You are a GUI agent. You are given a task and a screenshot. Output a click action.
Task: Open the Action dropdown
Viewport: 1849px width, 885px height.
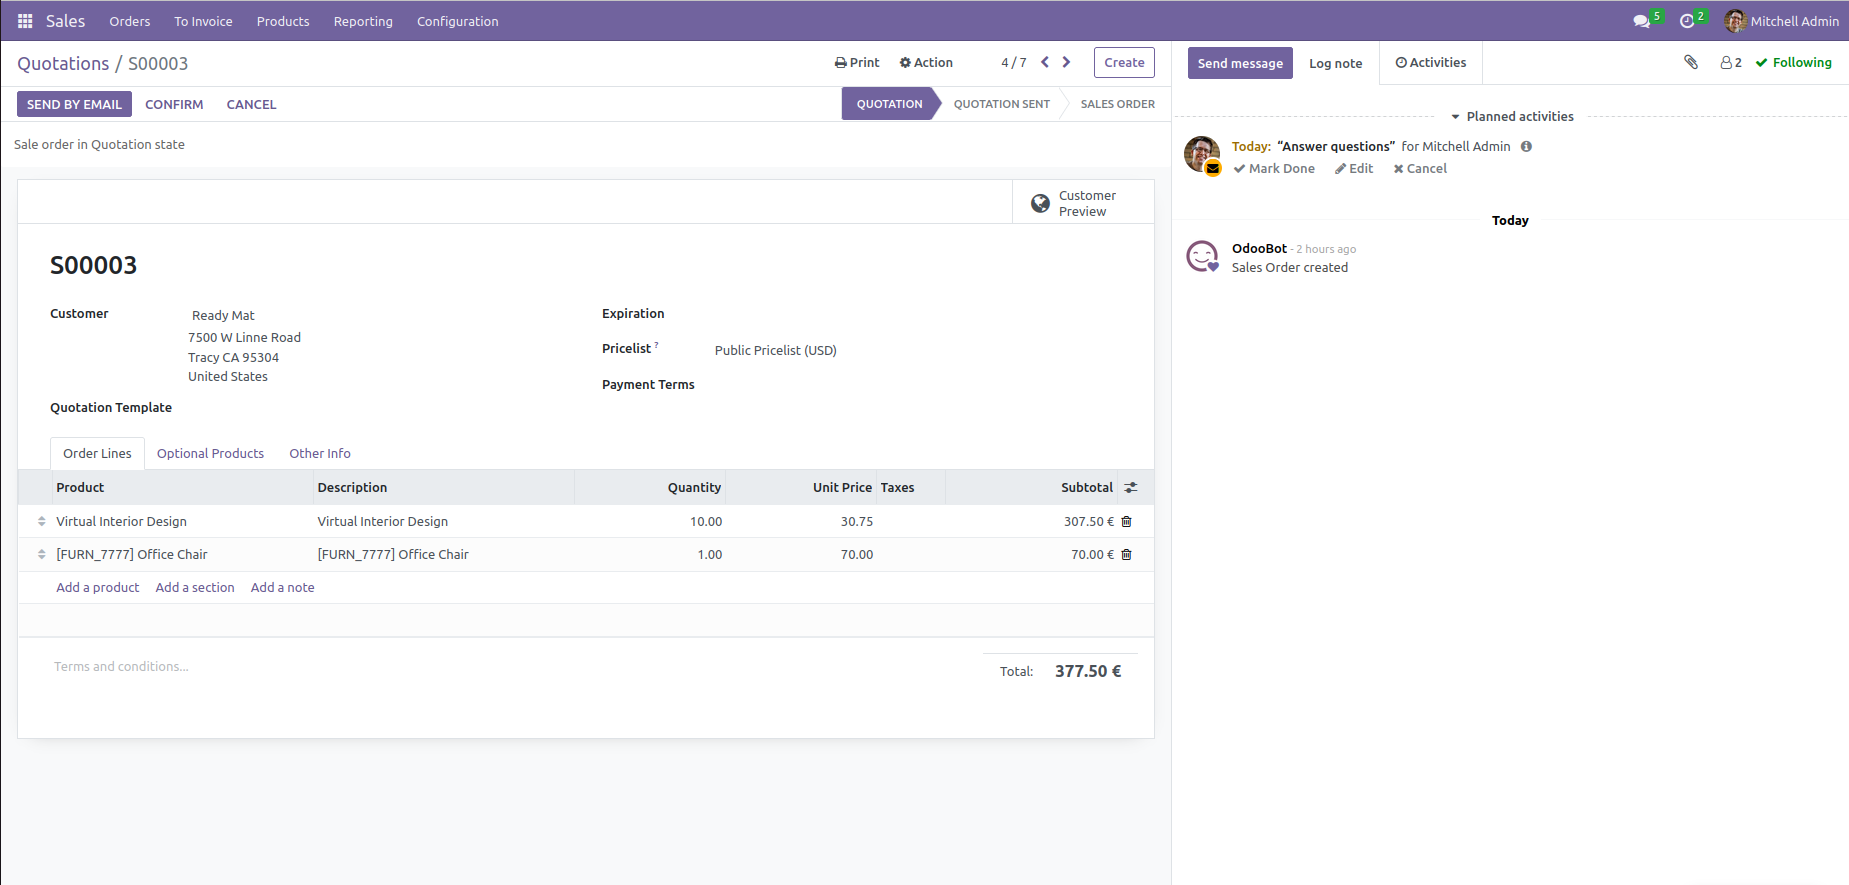click(926, 62)
